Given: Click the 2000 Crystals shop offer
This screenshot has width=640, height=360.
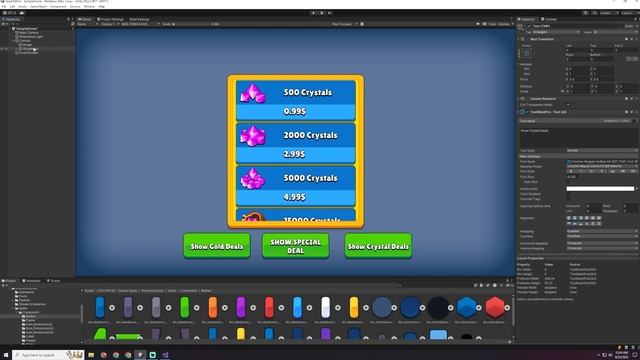Looking at the screenshot, I should click(x=296, y=143).
